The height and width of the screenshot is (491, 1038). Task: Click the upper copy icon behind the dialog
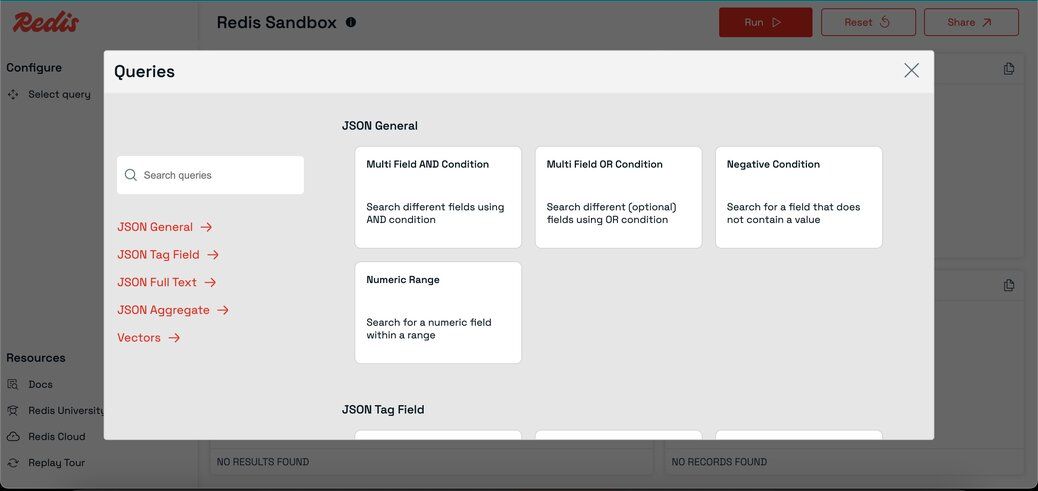tap(1009, 69)
